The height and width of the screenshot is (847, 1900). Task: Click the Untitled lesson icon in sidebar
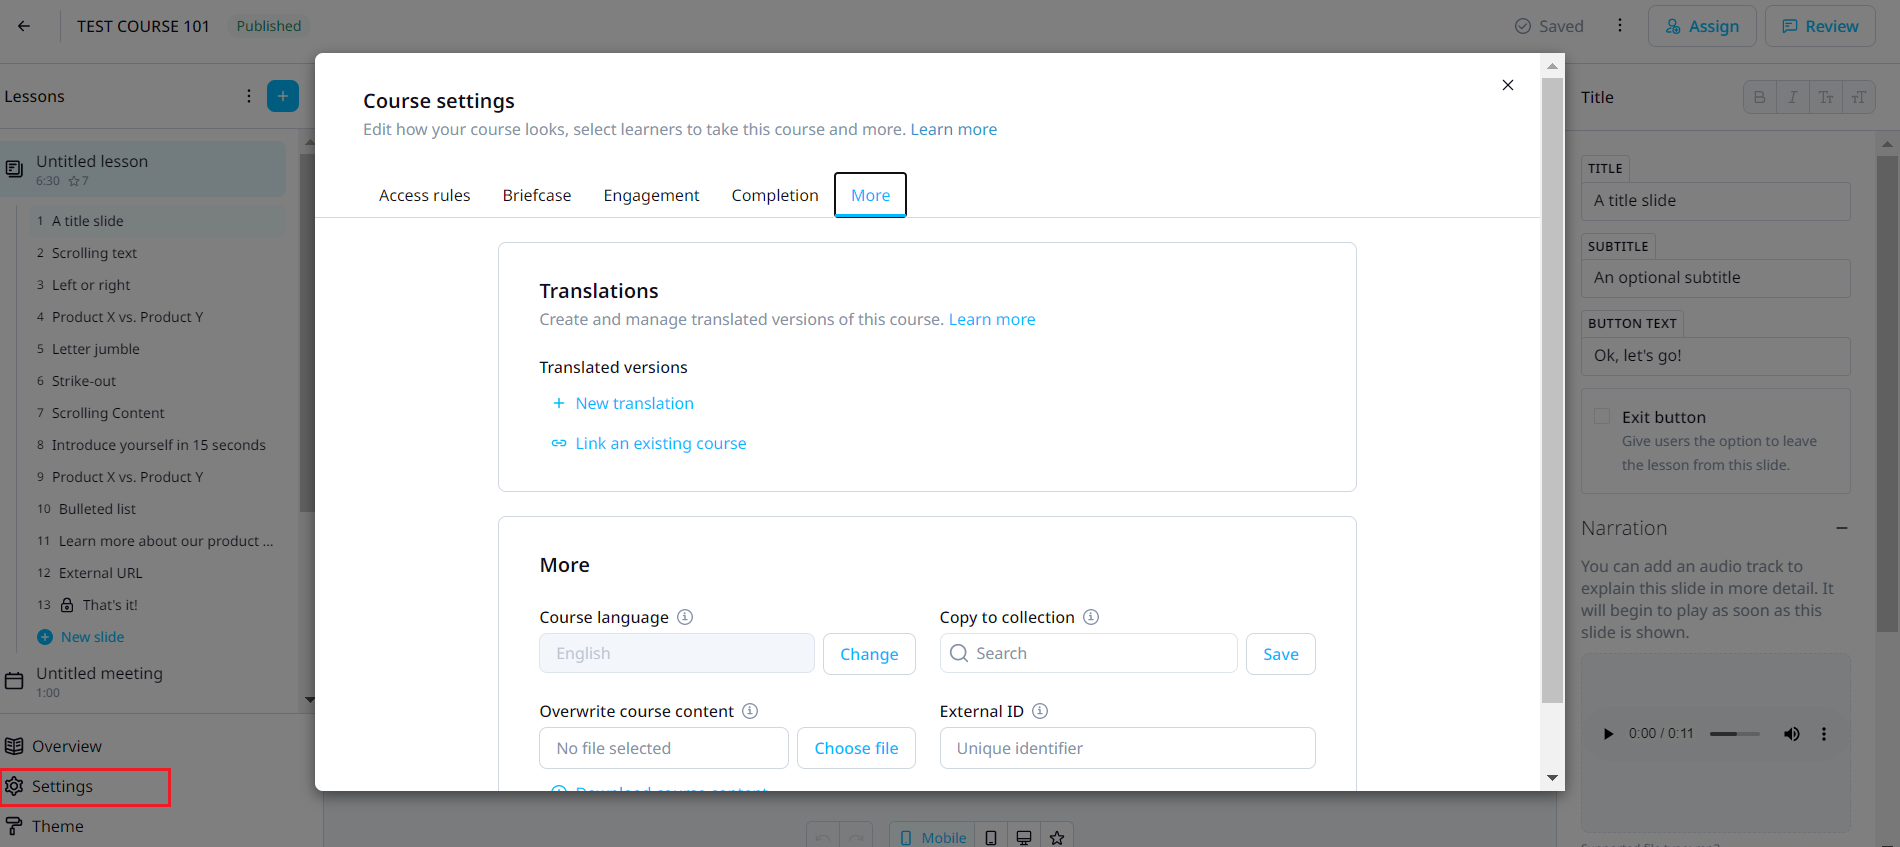click(x=14, y=169)
